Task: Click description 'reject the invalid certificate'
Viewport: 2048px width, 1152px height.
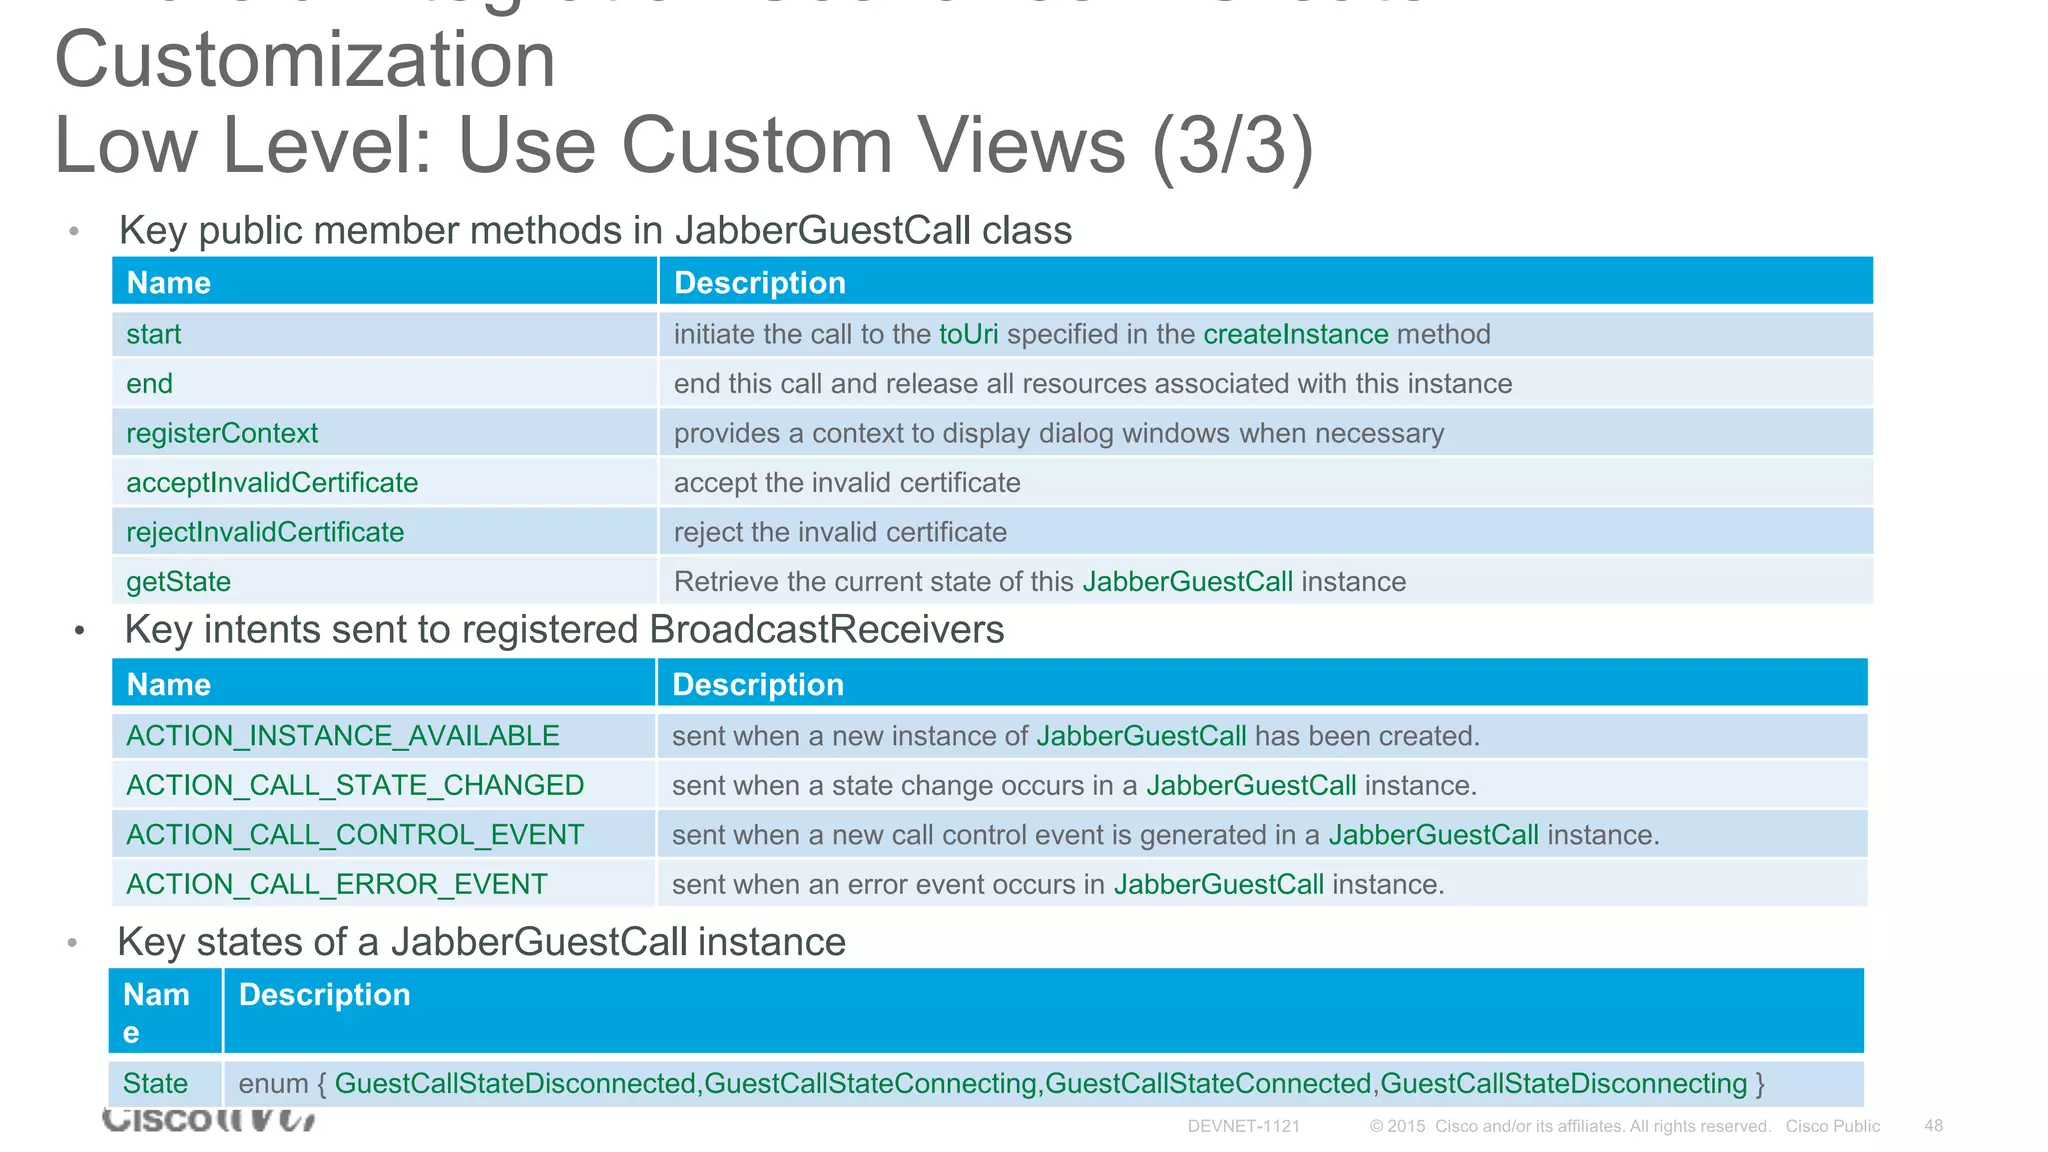Action: (x=840, y=532)
